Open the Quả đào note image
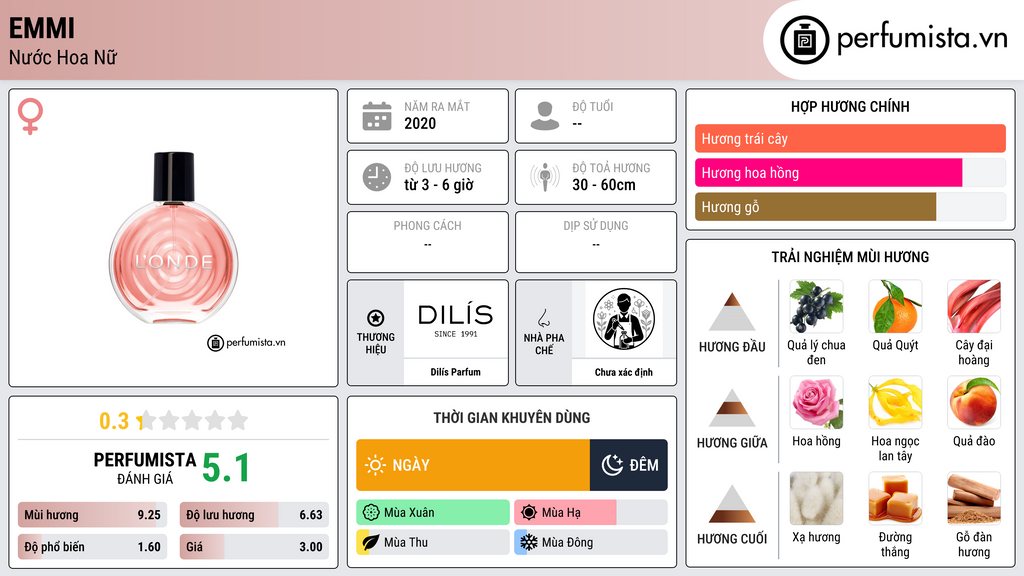Image resolution: width=1024 pixels, height=576 pixels. 974,403
